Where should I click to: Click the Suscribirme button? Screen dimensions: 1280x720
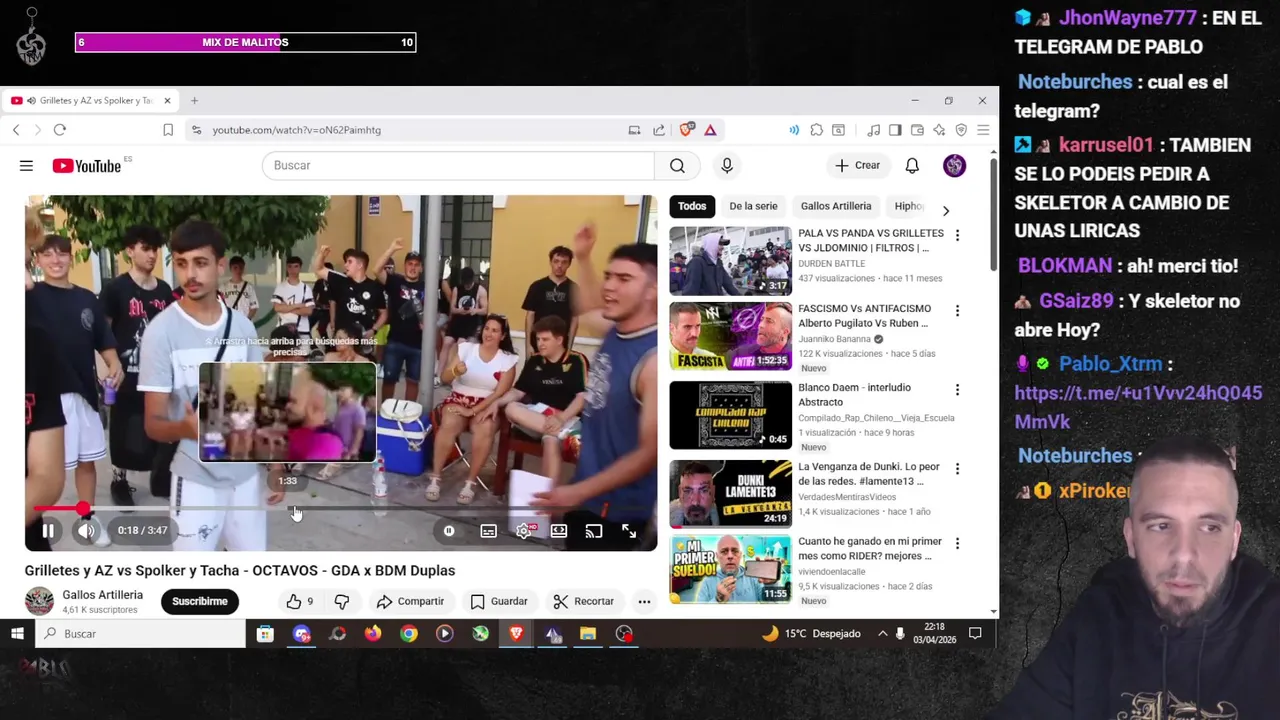(x=200, y=601)
